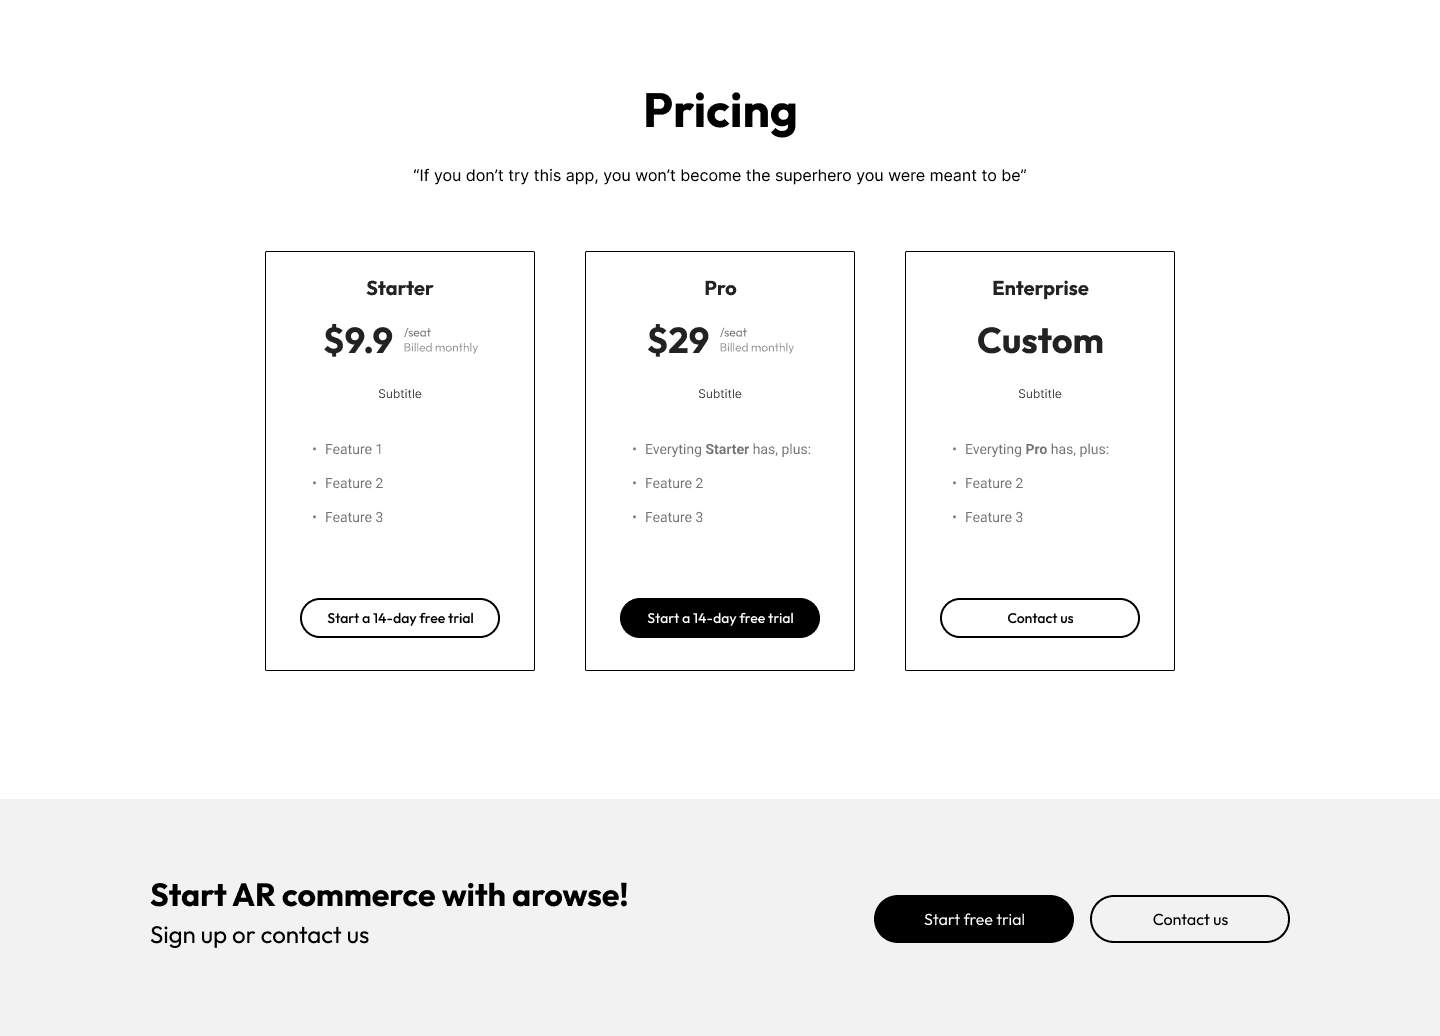Click Feature 3 in the Enterprise card
The width and height of the screenshot is (1440, 1036).
coord(993,517)
